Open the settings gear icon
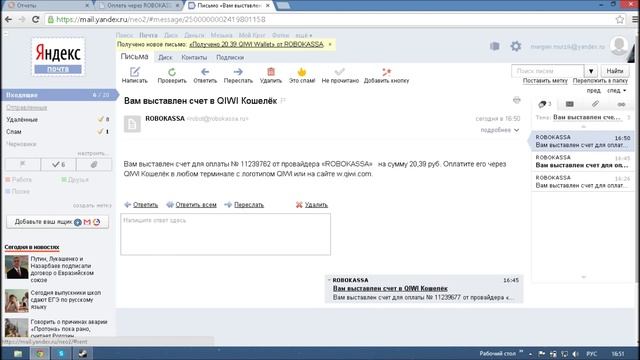Screen dimensions: 640x360 516,46
